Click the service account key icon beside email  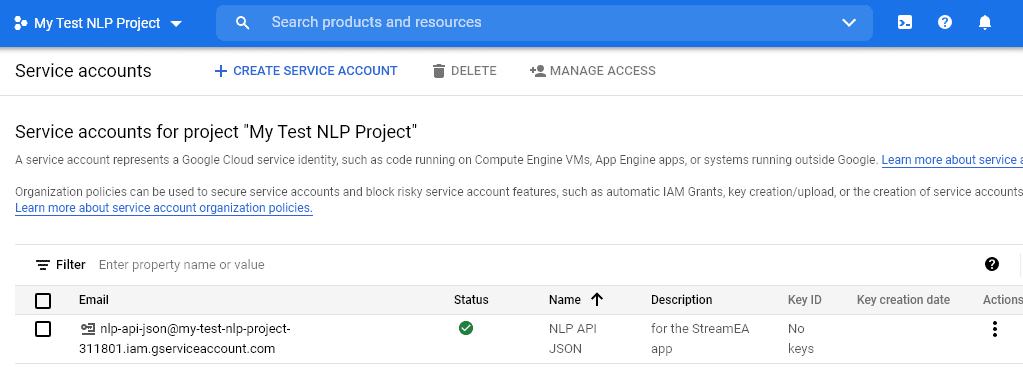(x=87, y=328)
